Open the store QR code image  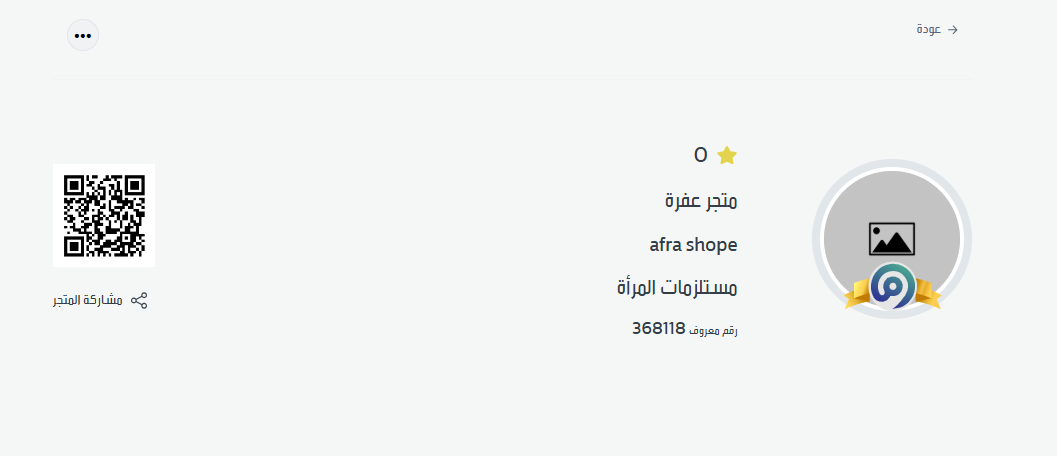[104, 215]
